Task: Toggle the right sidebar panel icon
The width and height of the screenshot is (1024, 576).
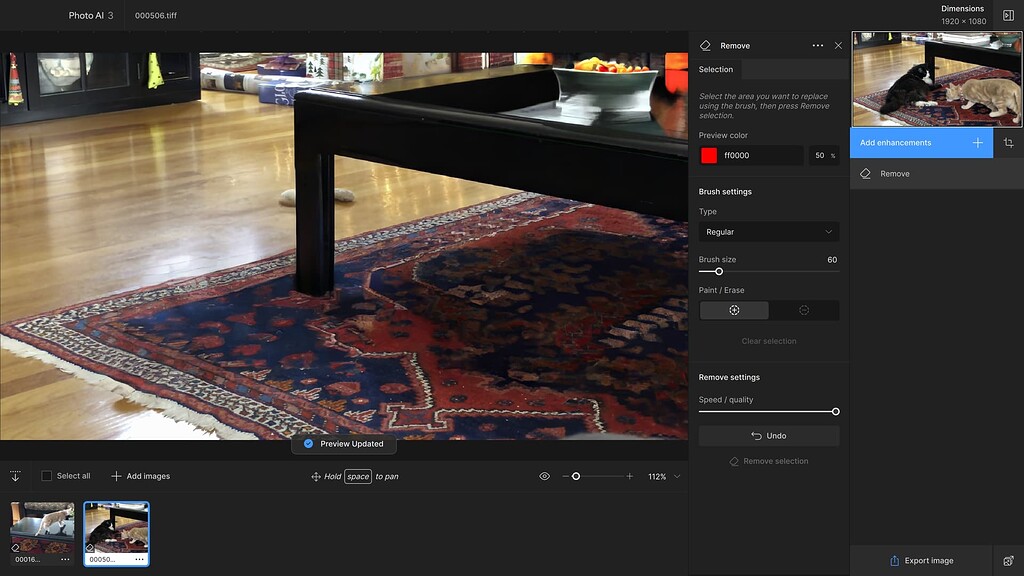Action: pos(1008,15)
